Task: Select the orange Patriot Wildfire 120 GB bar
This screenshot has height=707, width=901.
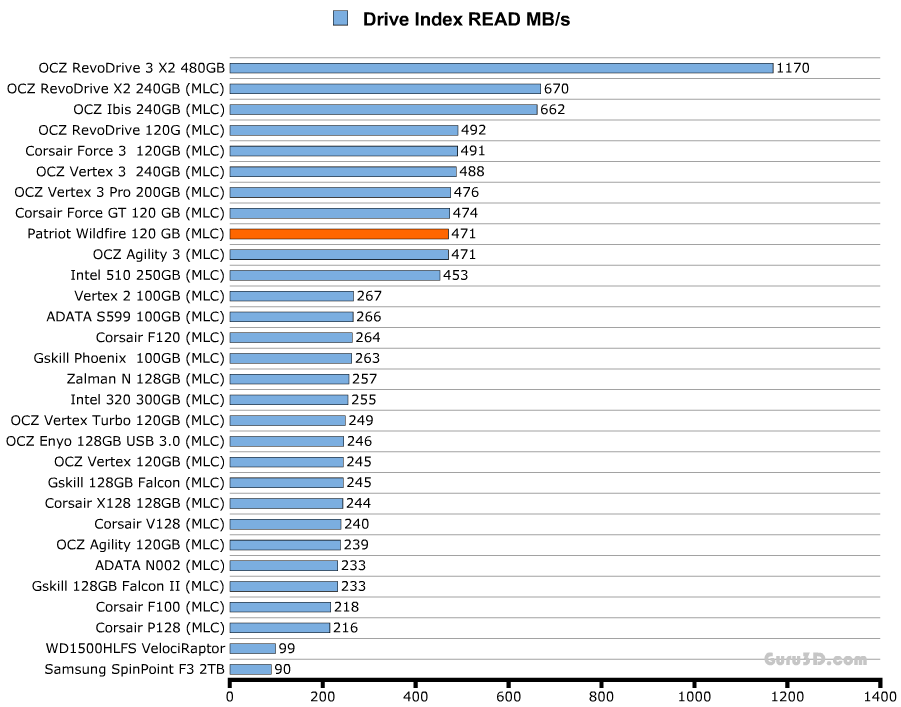Action: pyautogui.click(x=339, y=234)
